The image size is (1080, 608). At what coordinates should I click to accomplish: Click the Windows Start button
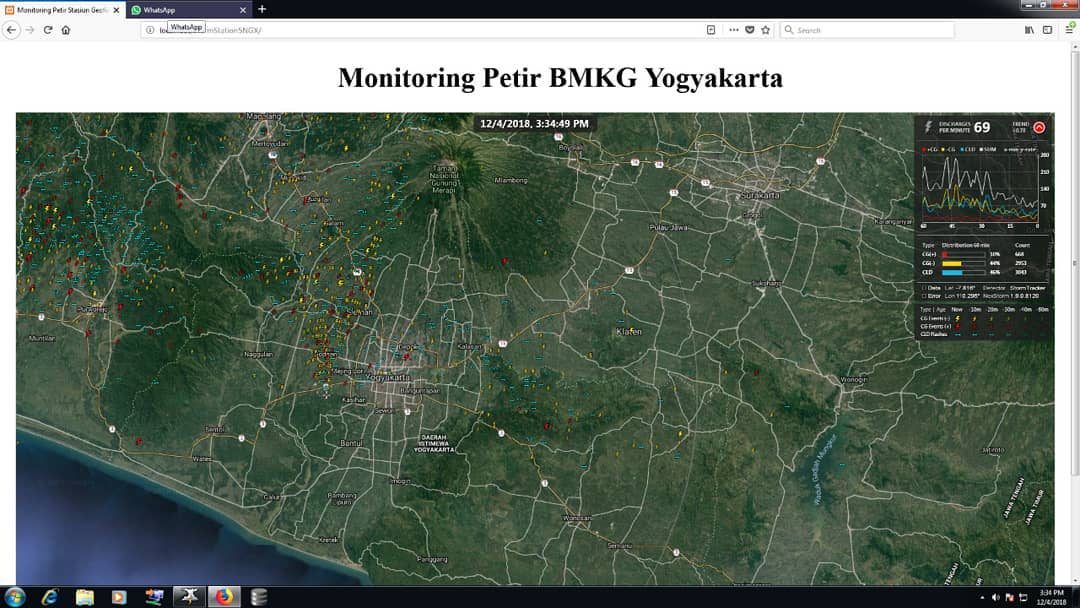coord(15,597)
